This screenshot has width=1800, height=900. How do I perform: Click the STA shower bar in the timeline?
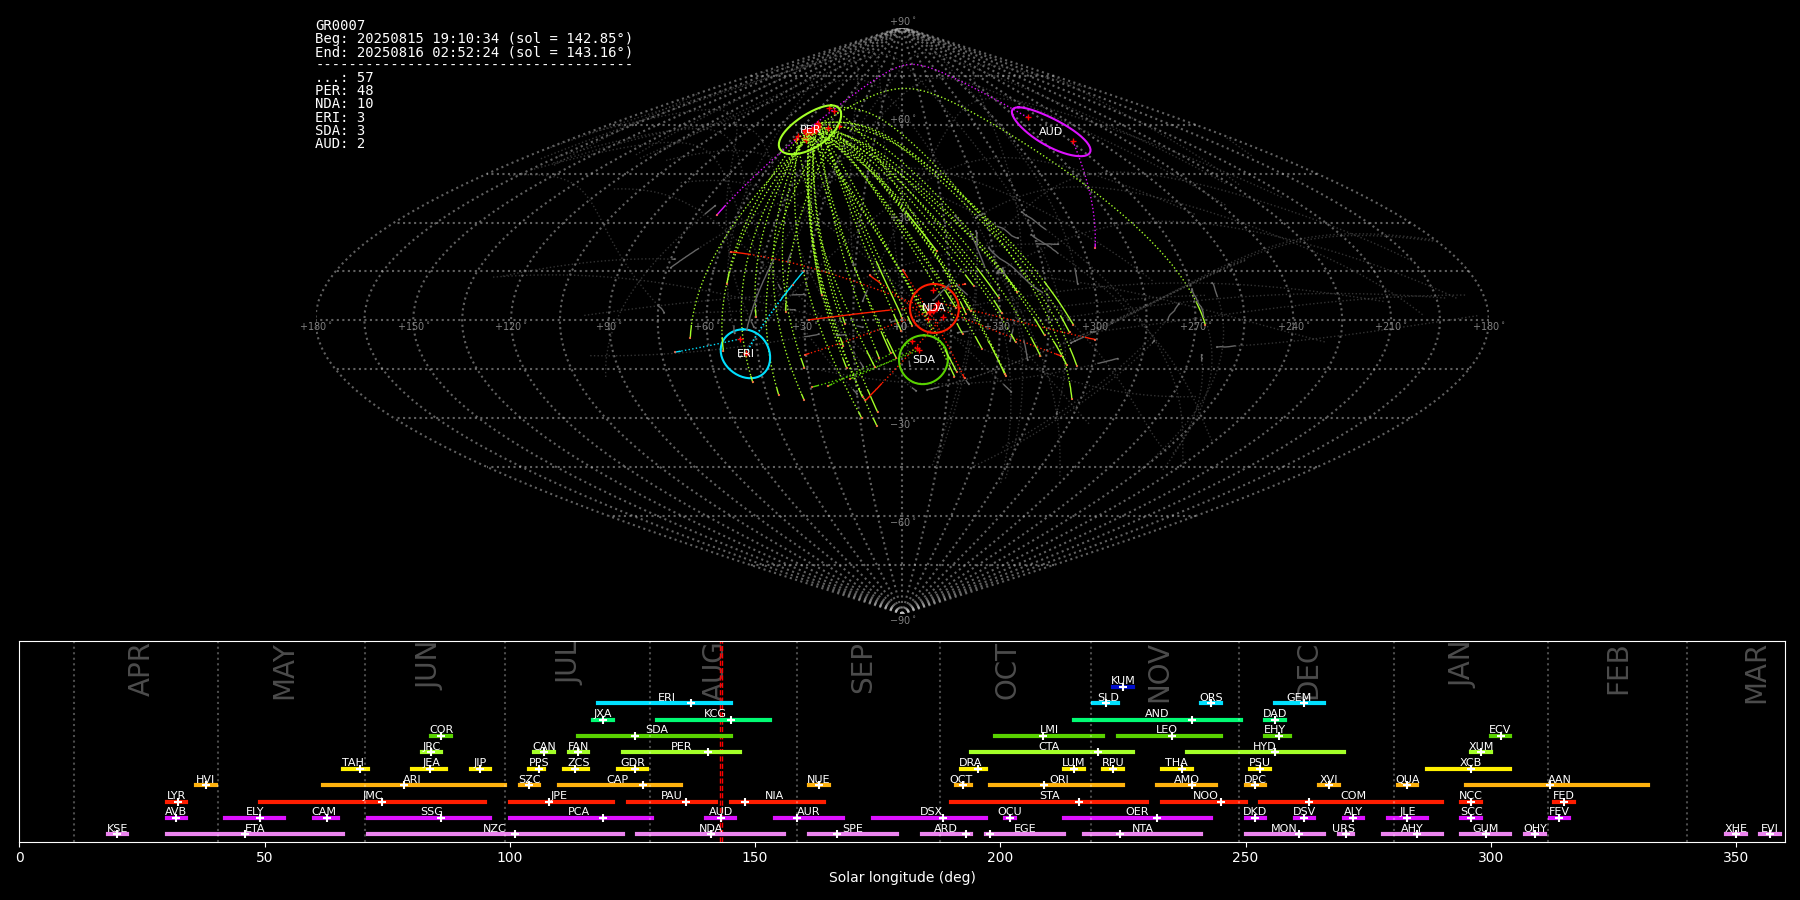click(x=1049, y=802)
